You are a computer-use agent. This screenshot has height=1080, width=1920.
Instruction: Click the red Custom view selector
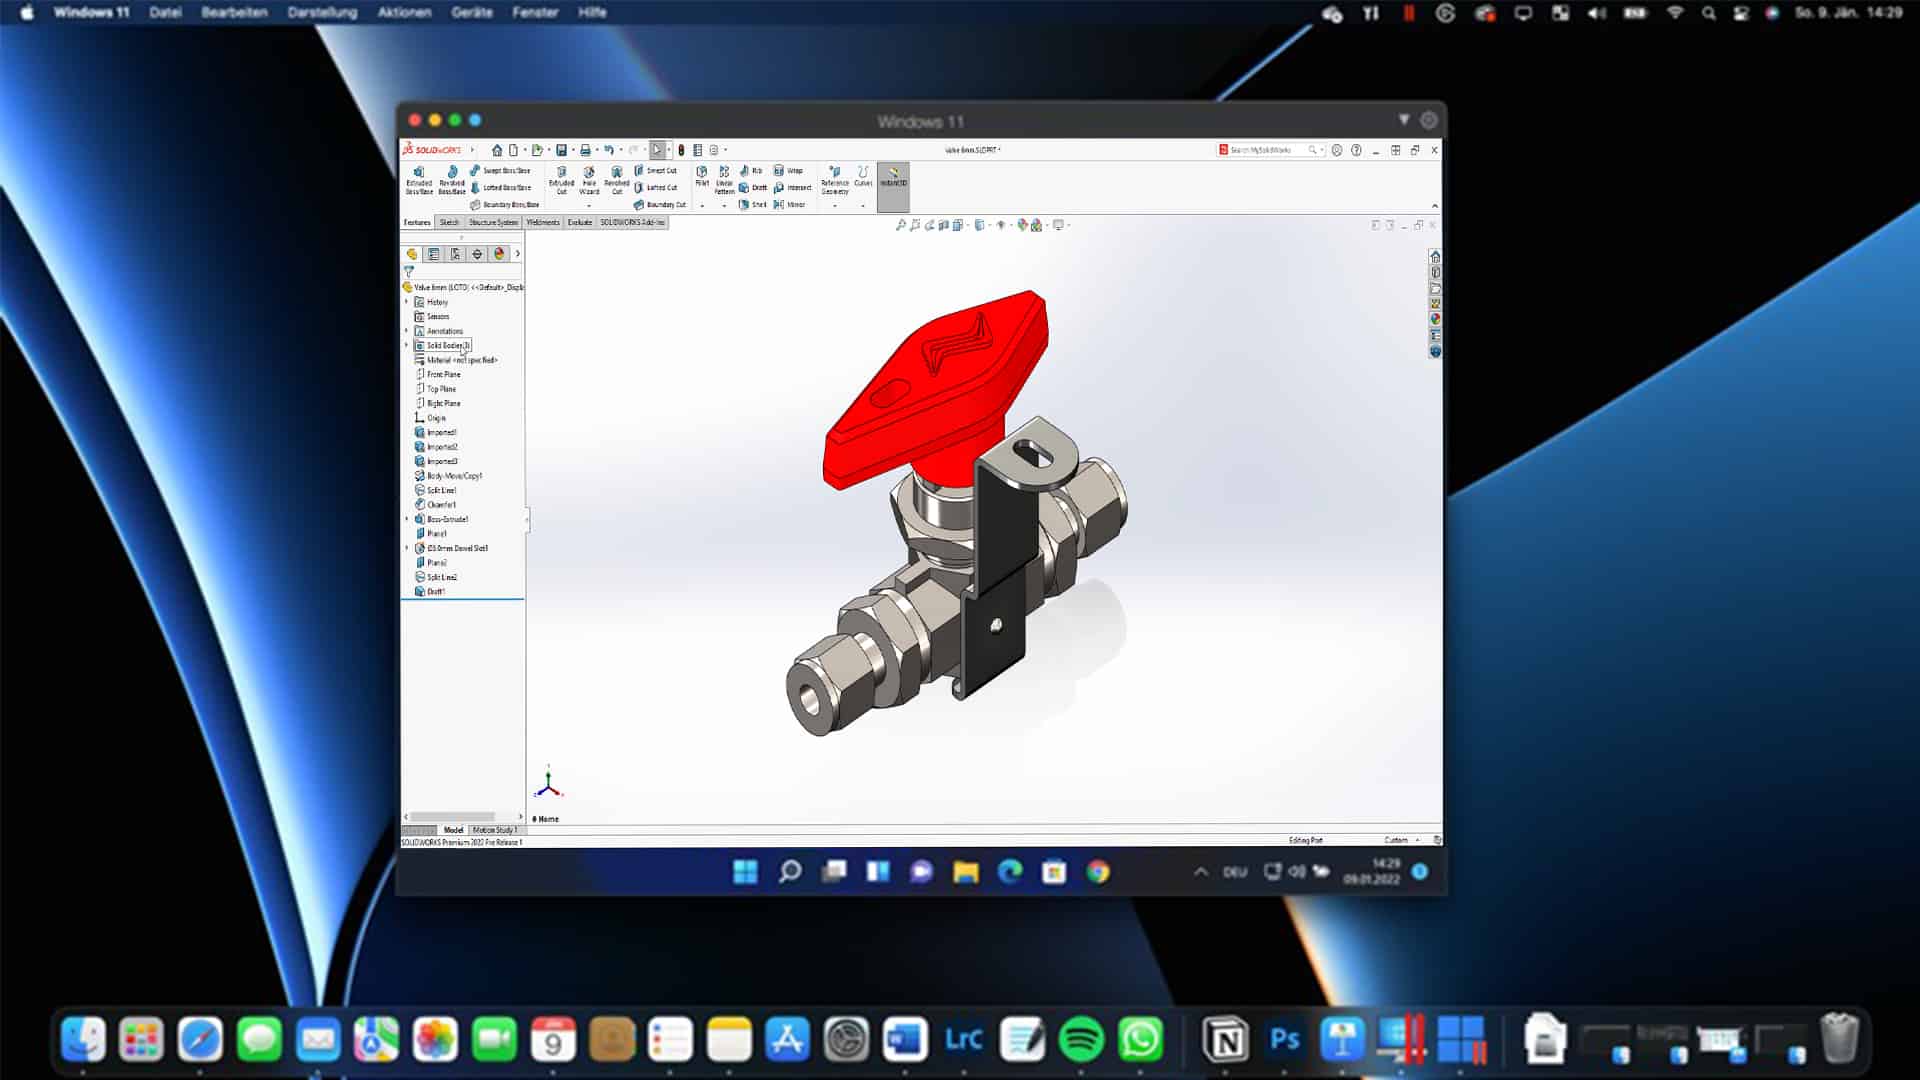click(x=1397, y=840)
